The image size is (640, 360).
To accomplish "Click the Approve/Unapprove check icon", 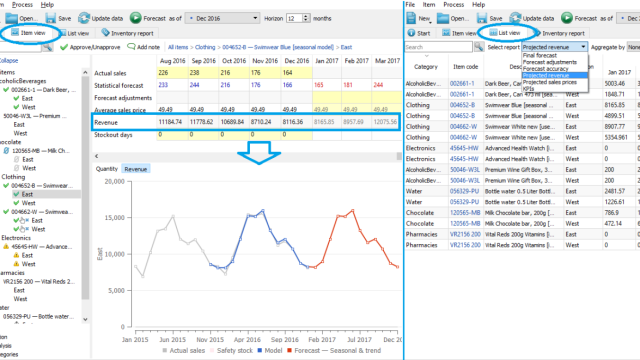I will pos(64,47).
